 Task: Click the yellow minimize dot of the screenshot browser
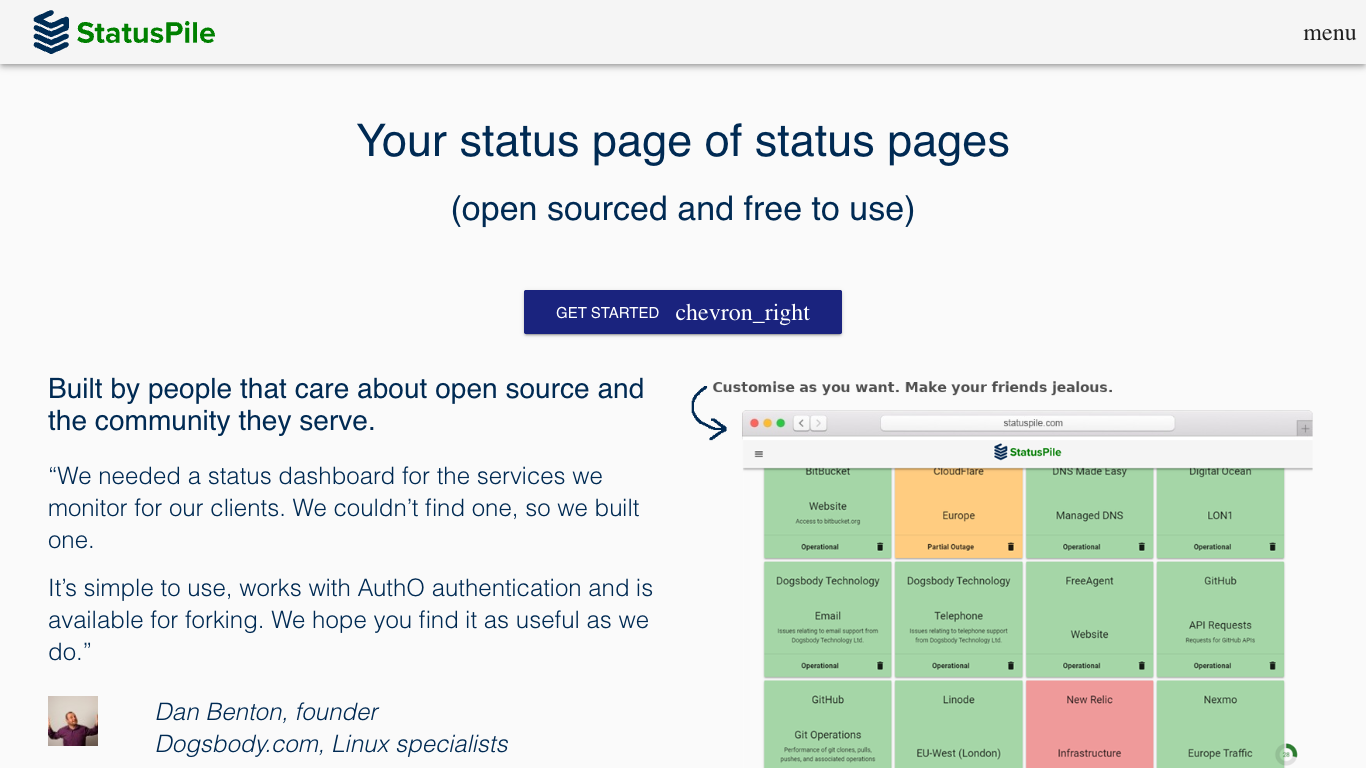click(x=768, y=423)
